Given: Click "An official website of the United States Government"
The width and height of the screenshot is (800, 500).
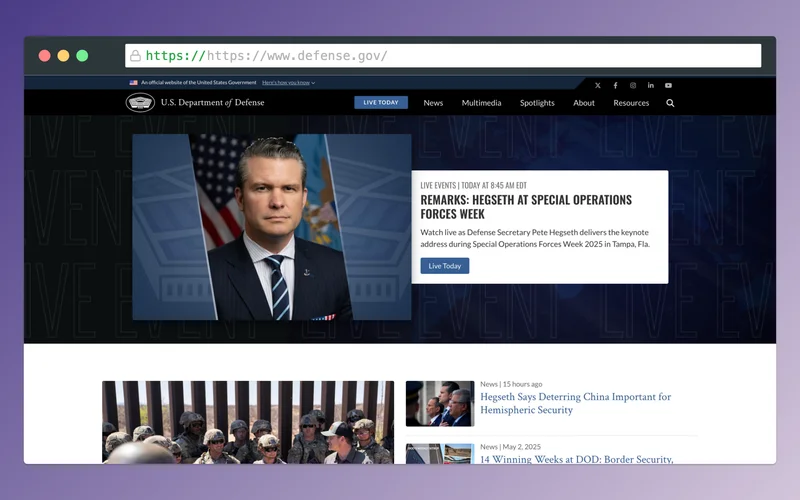Looking at the screenshot, I should pos(198,83).
